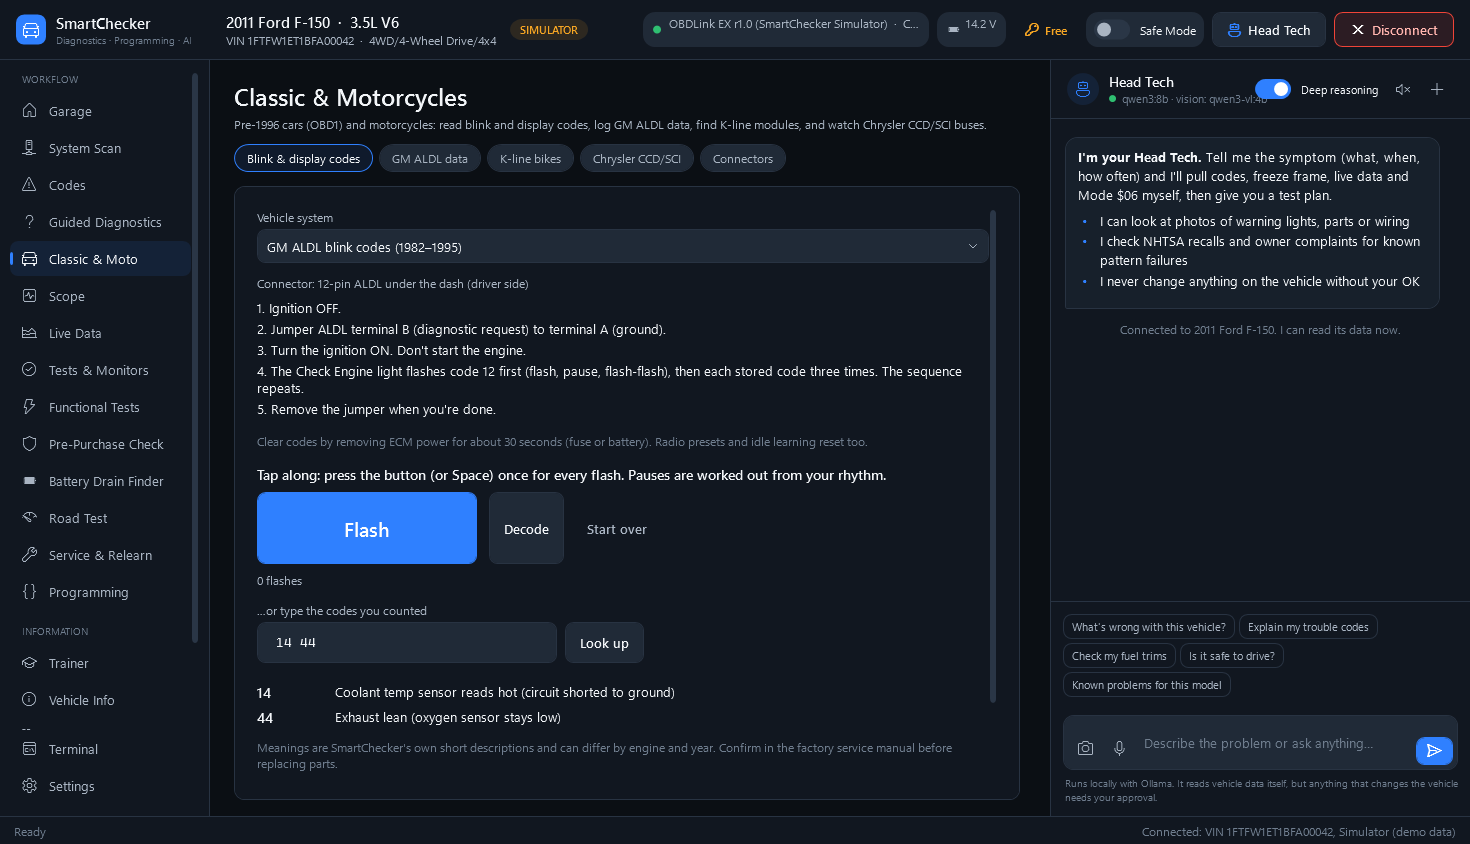
Task: Open the OBDLink EX adapter status selector
Action: (x=786, y=29)
